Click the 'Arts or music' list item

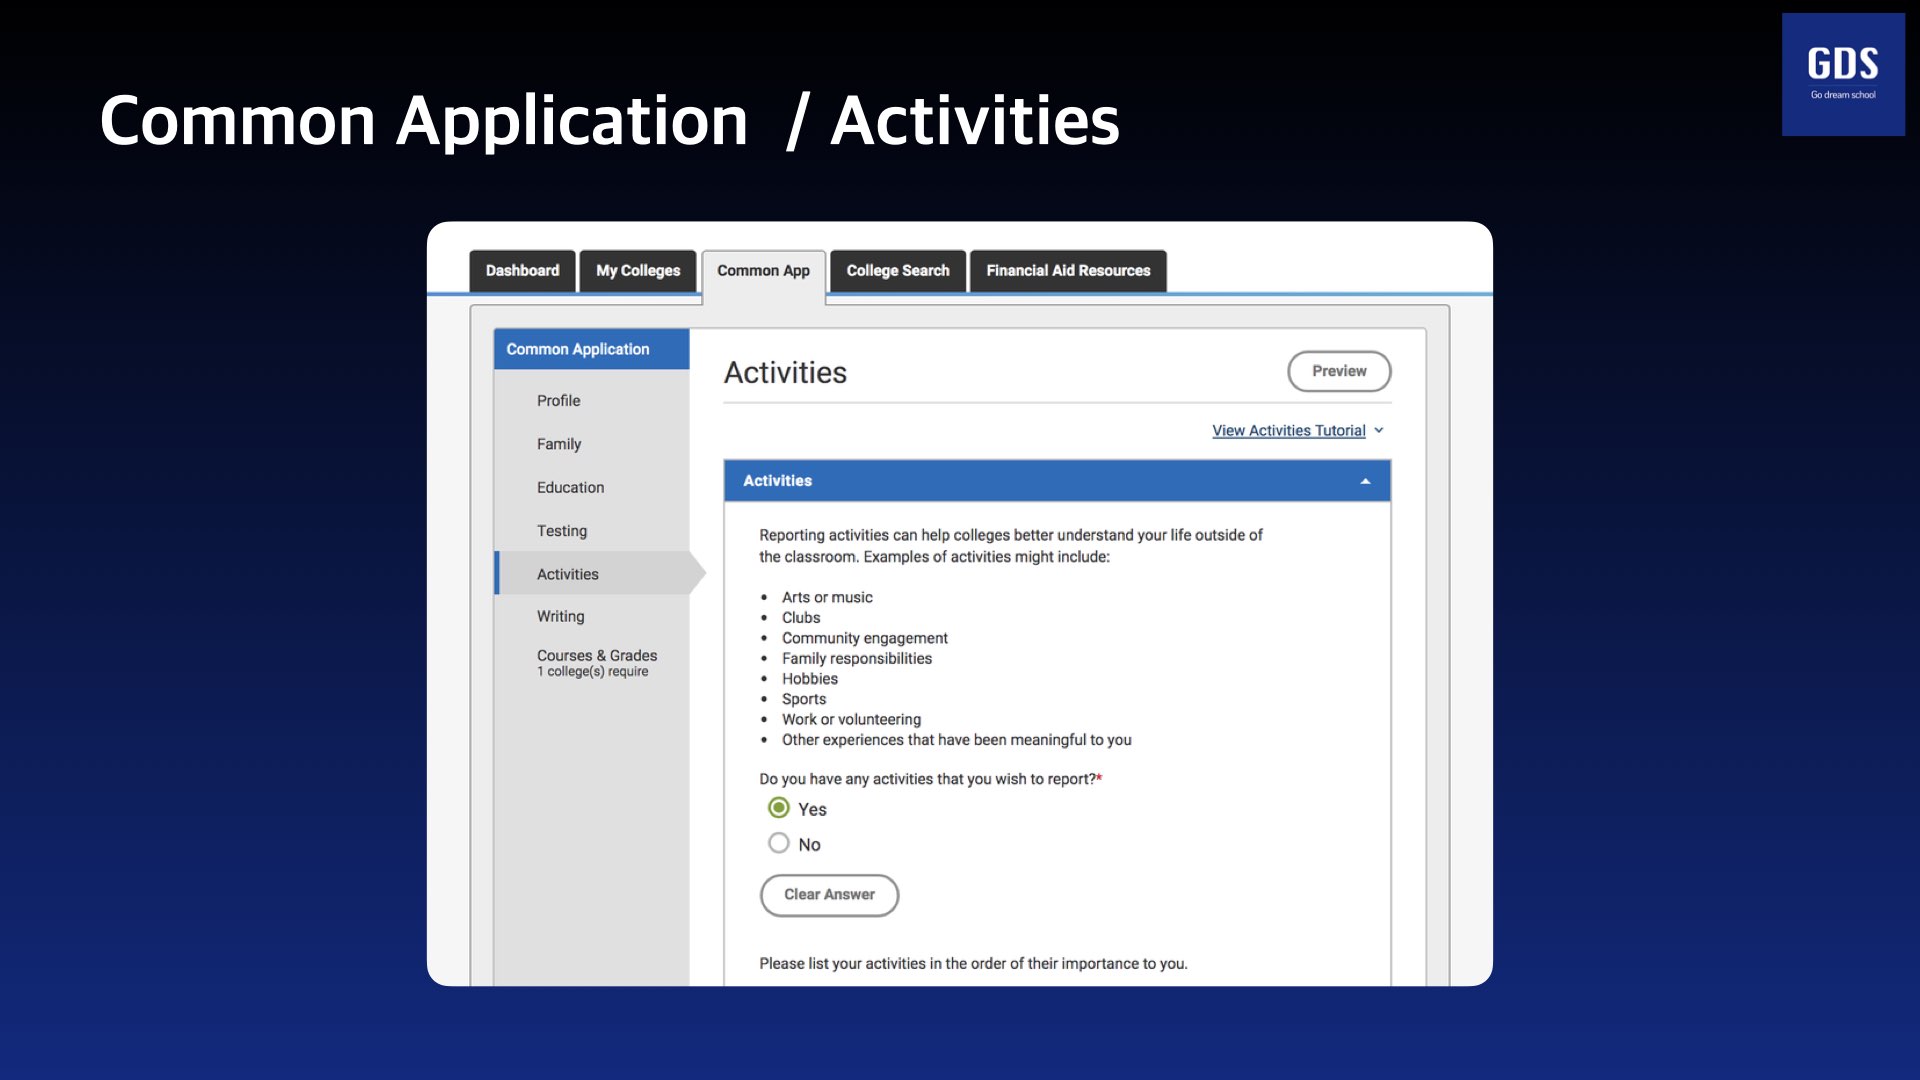click(827, 597)
